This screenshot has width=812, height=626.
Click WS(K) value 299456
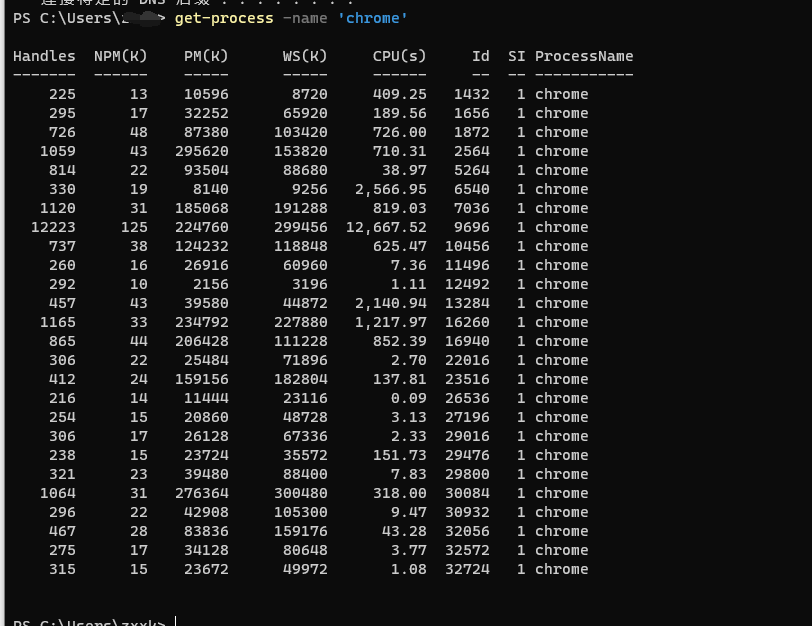click(300, 227)
